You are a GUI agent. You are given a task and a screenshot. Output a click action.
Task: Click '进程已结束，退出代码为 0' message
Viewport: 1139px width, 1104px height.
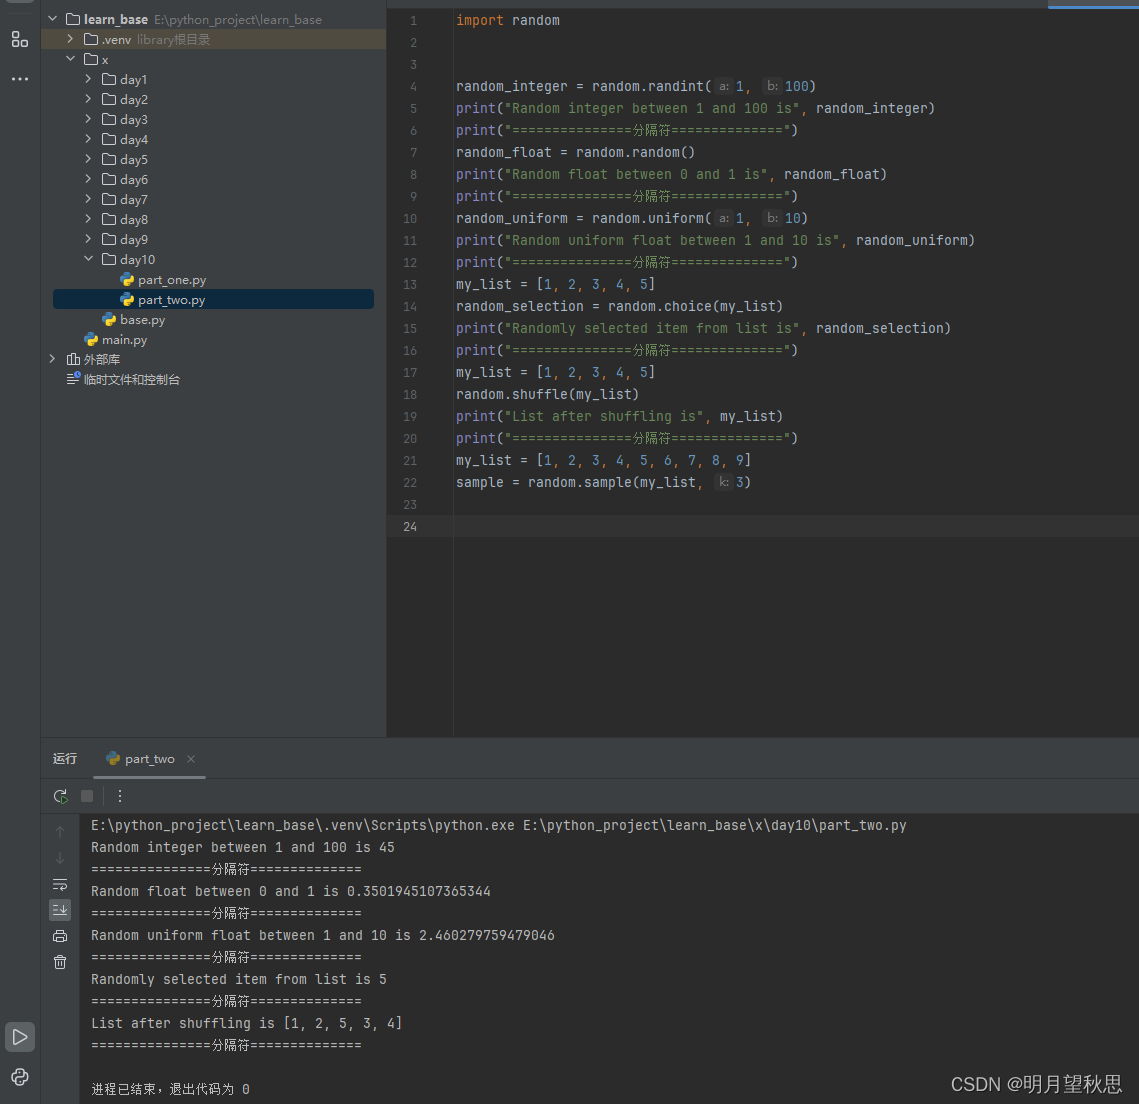170,1089
